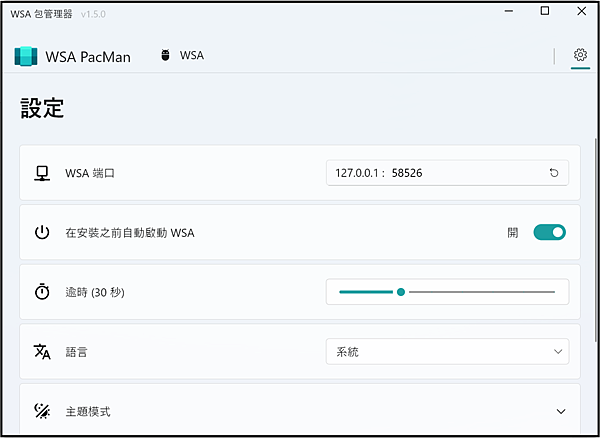
Task: Click the port number field 58526
Action: point(407,173)
